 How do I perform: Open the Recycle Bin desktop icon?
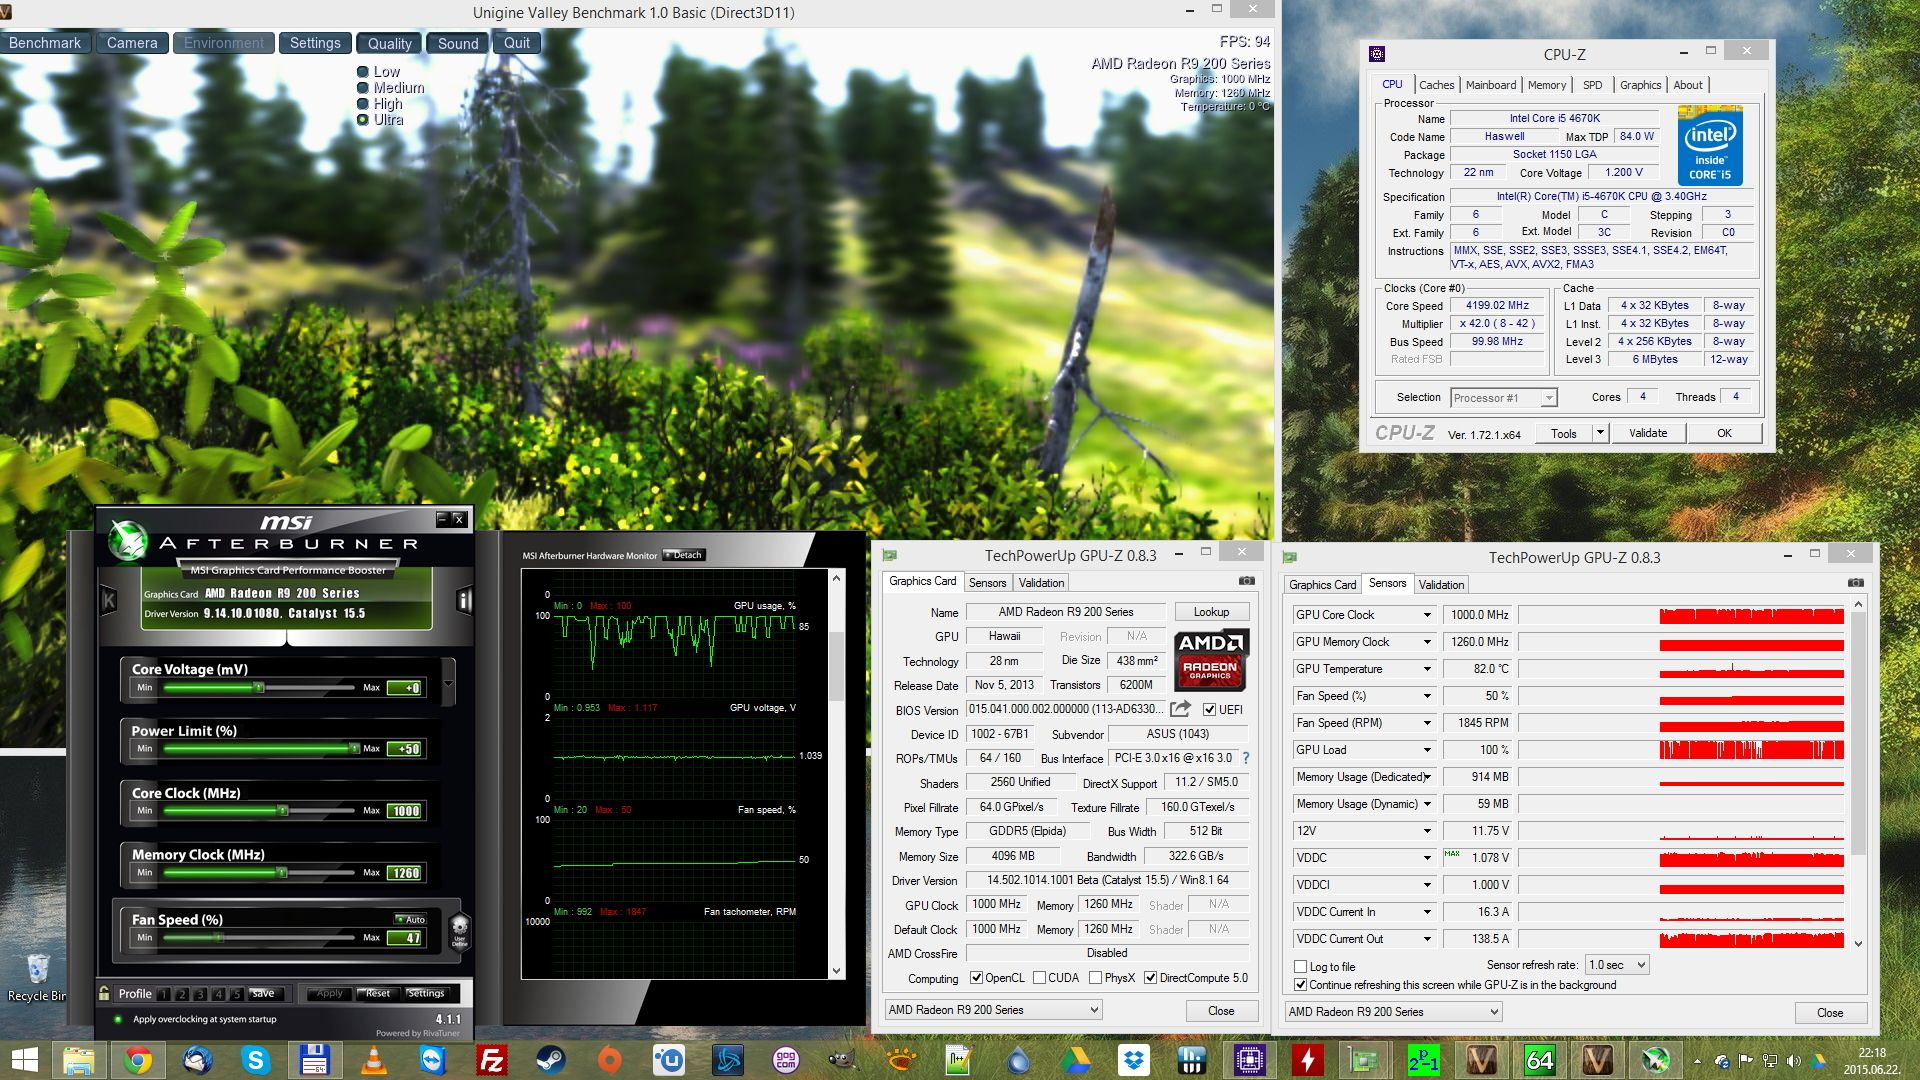tap(37, 977)
